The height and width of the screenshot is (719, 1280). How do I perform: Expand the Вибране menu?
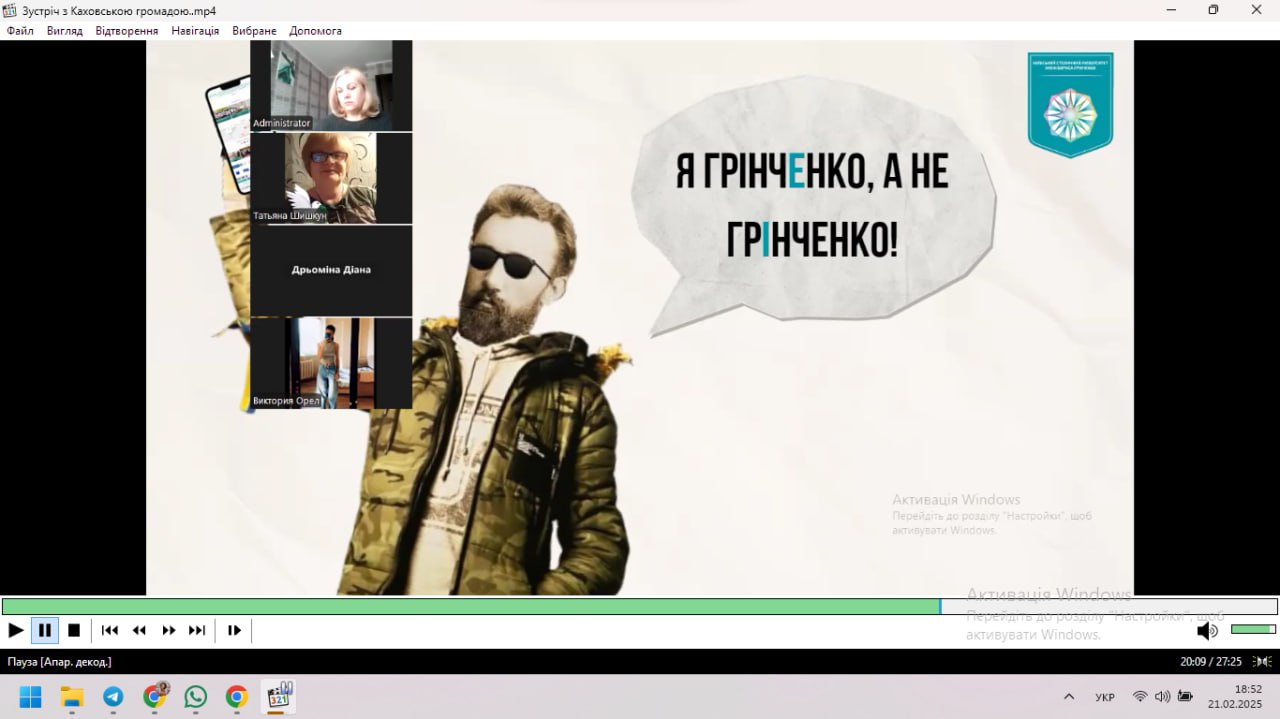(254, 31)
